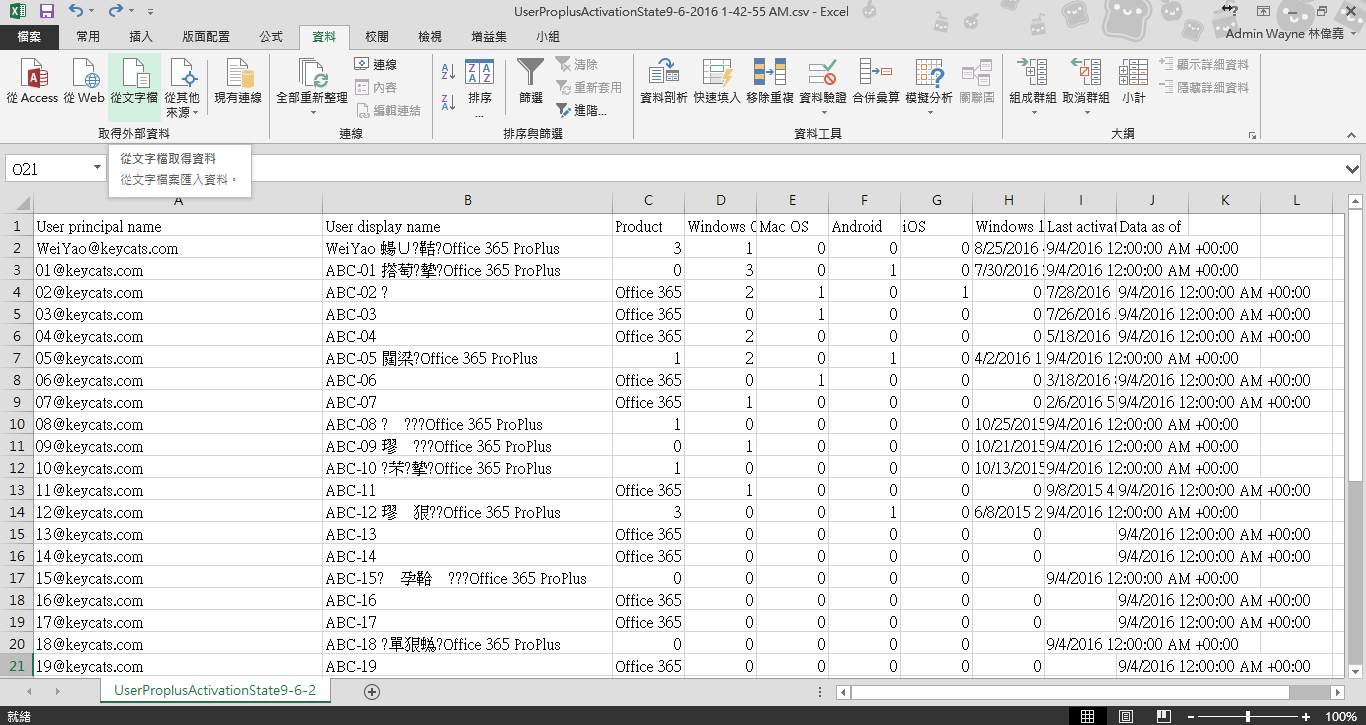Undo the last action

coord(77,11)
